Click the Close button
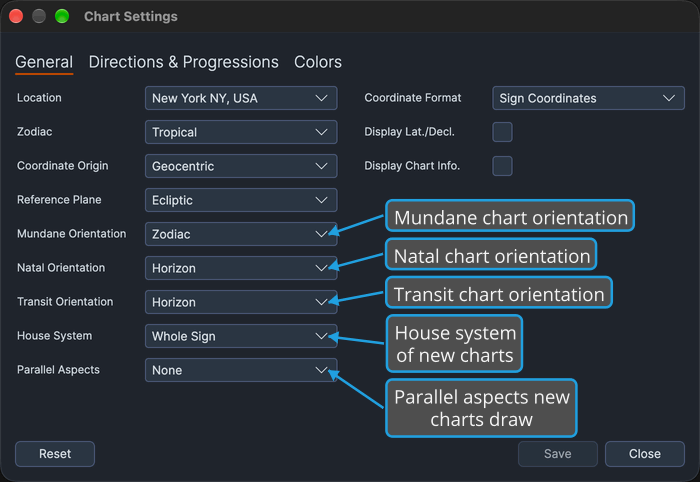 pyautogui.click(x=645, y=454)
